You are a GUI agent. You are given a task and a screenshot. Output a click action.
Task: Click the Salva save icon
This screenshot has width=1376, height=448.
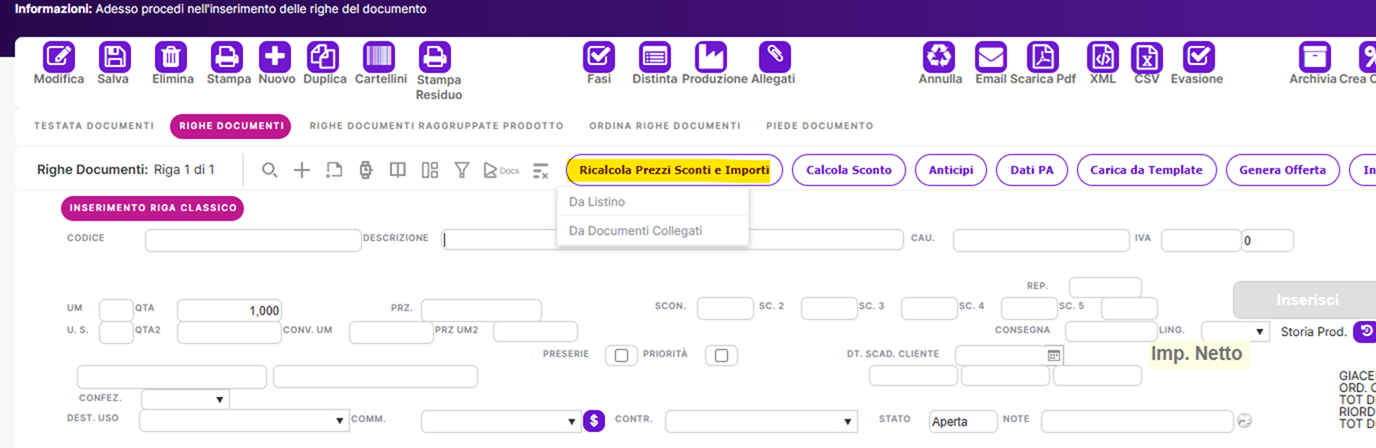tap(114, 56)
